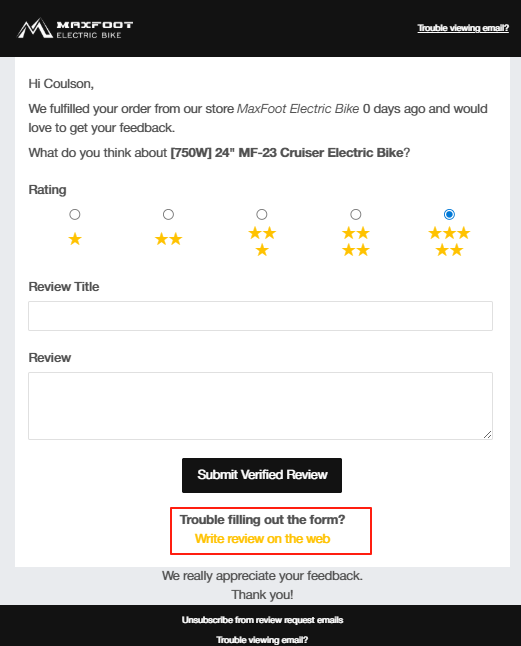Open Trouble viewing email link in footer
This screenshot has width=521, height=646.
point(262,640)
